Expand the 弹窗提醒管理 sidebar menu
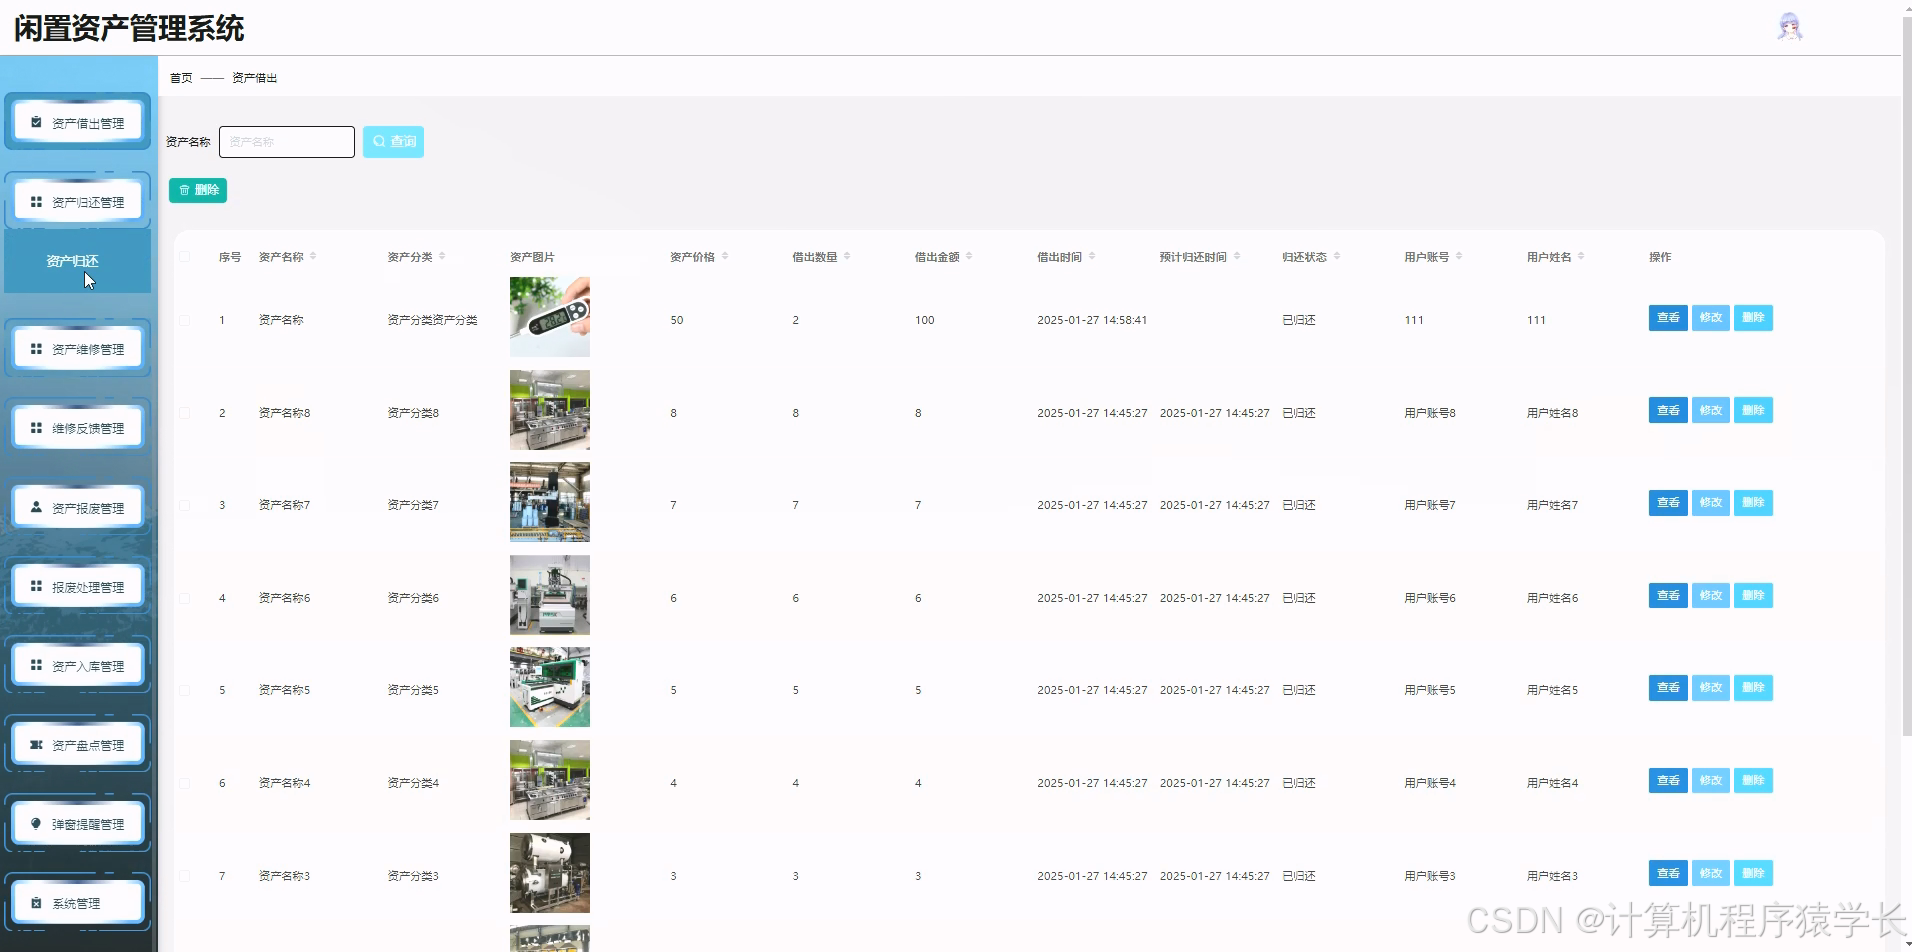This screenshot has width=1912, height=952. point(78,824)
